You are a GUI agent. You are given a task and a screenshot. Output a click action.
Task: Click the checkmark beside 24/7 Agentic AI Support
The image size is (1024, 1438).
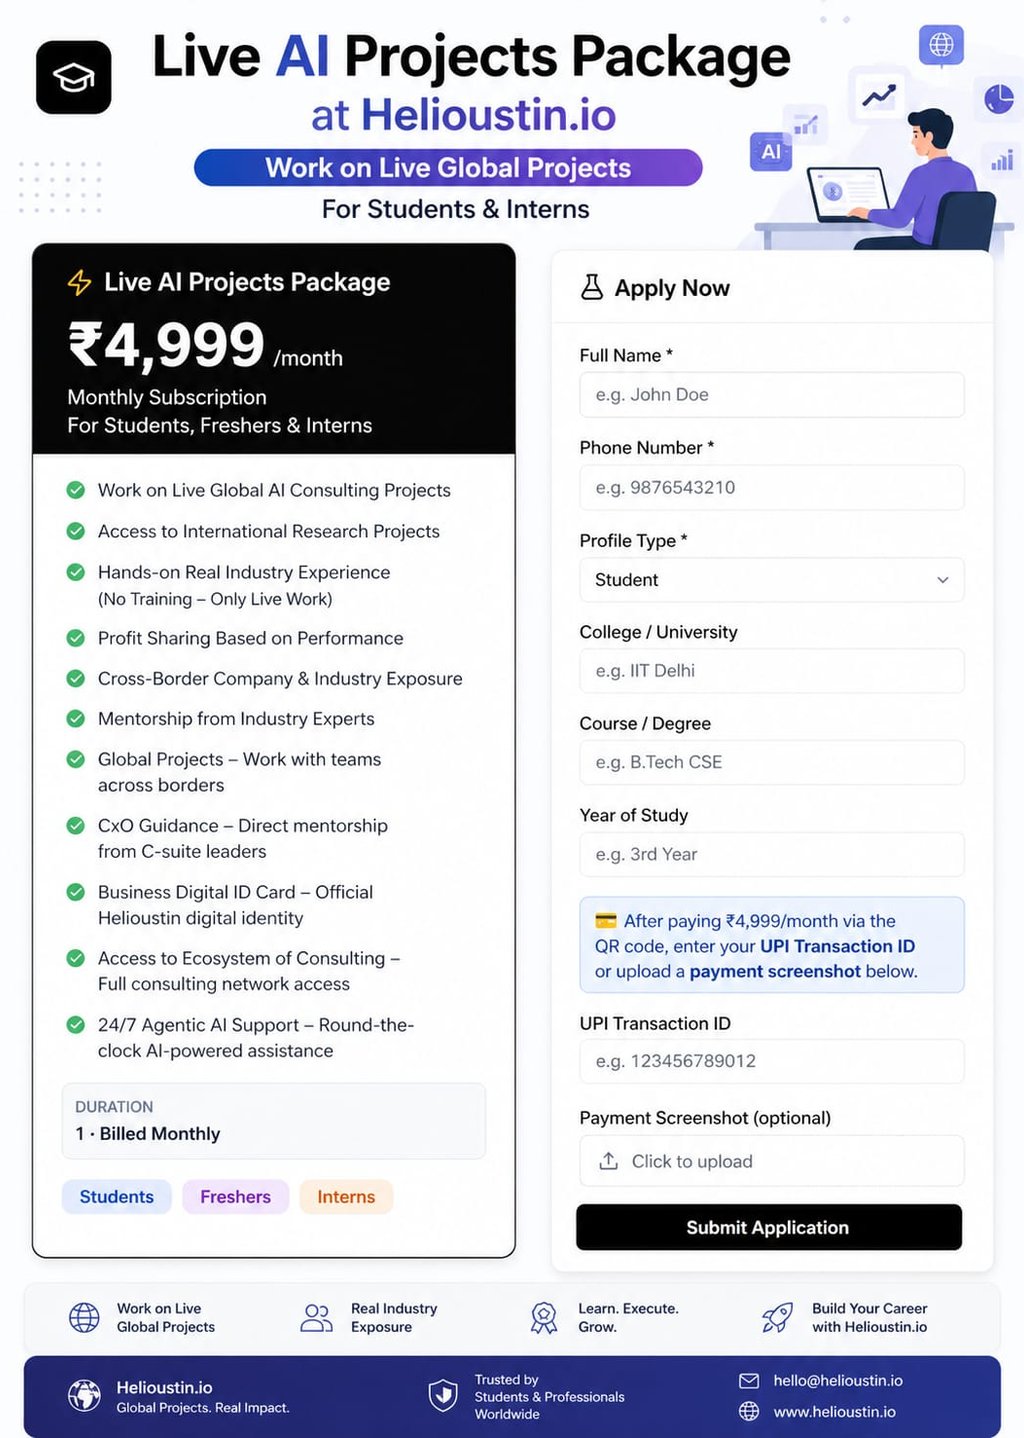pos(75,1025)
